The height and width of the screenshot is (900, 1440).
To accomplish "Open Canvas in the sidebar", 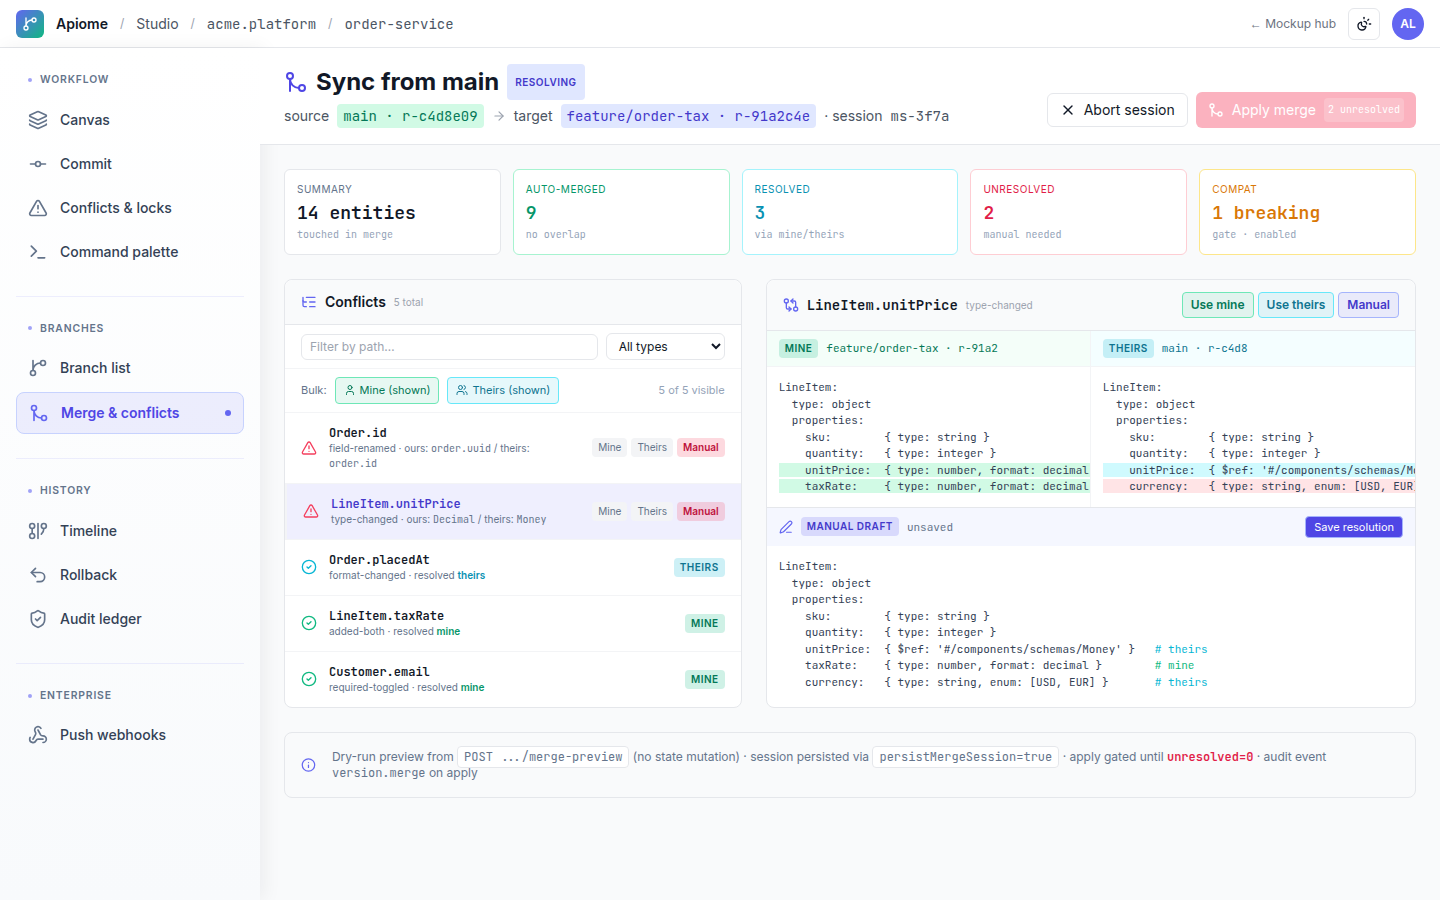I will click(x=130, y=120).
